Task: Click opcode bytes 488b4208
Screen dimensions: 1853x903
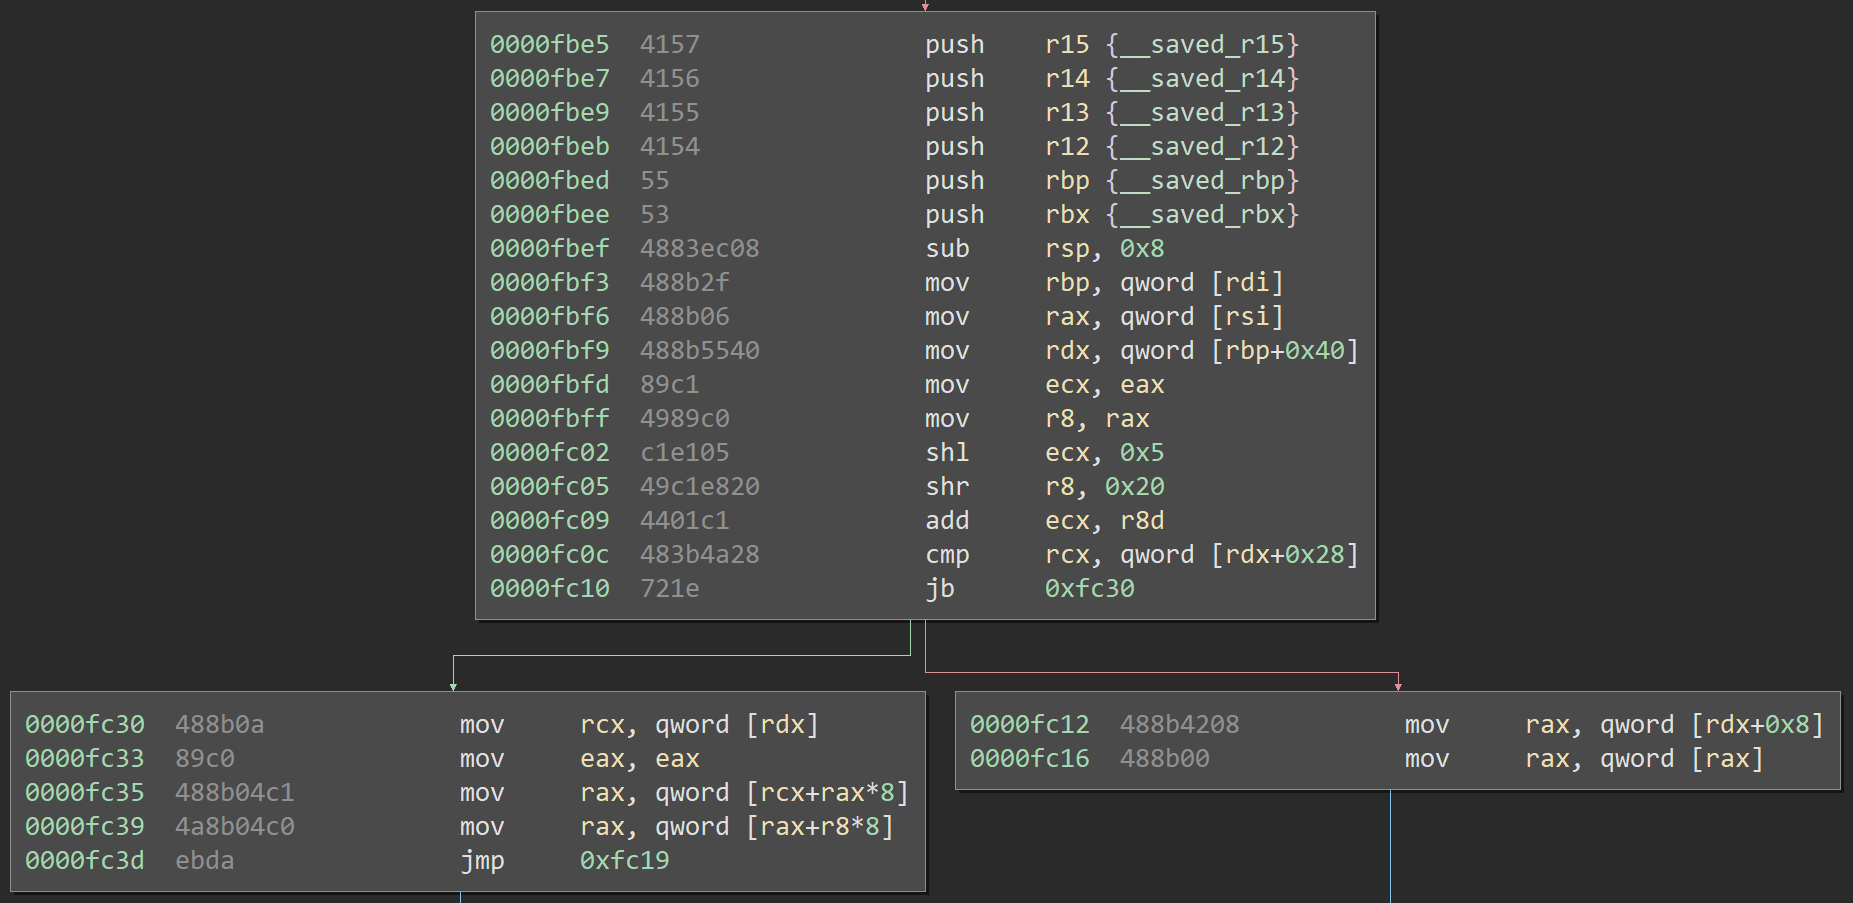Action: [1179, 725]
